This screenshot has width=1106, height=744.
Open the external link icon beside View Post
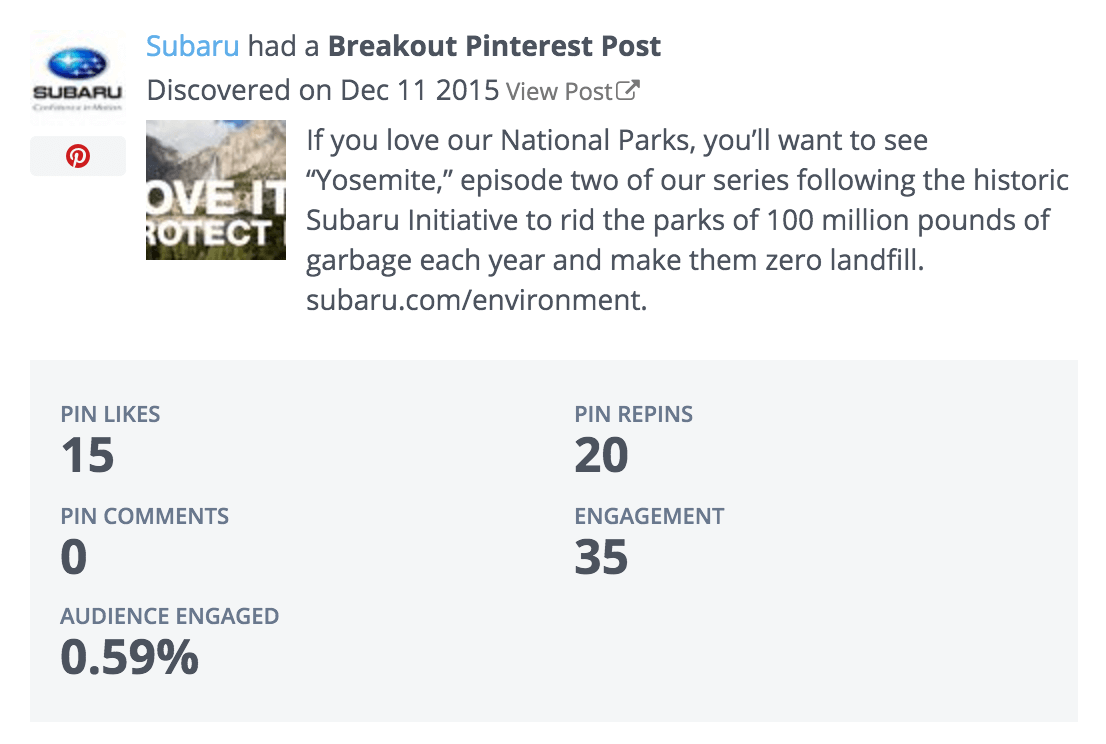click(x=628, y=91)
